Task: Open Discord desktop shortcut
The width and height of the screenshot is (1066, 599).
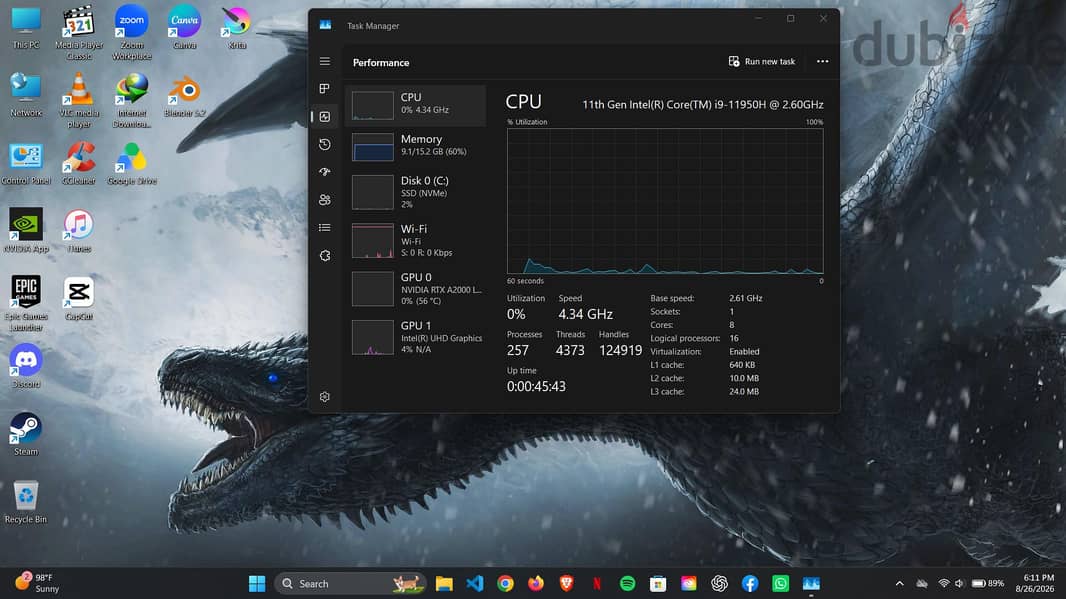Action: point(26,366)
